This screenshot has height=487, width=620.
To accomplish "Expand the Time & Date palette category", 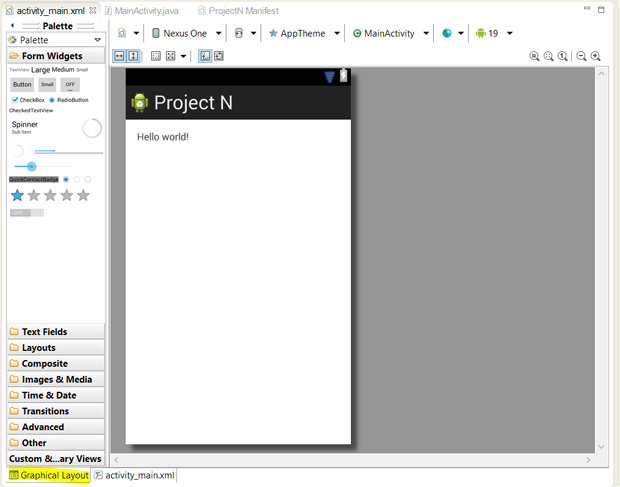I will [x=48, y=395].
